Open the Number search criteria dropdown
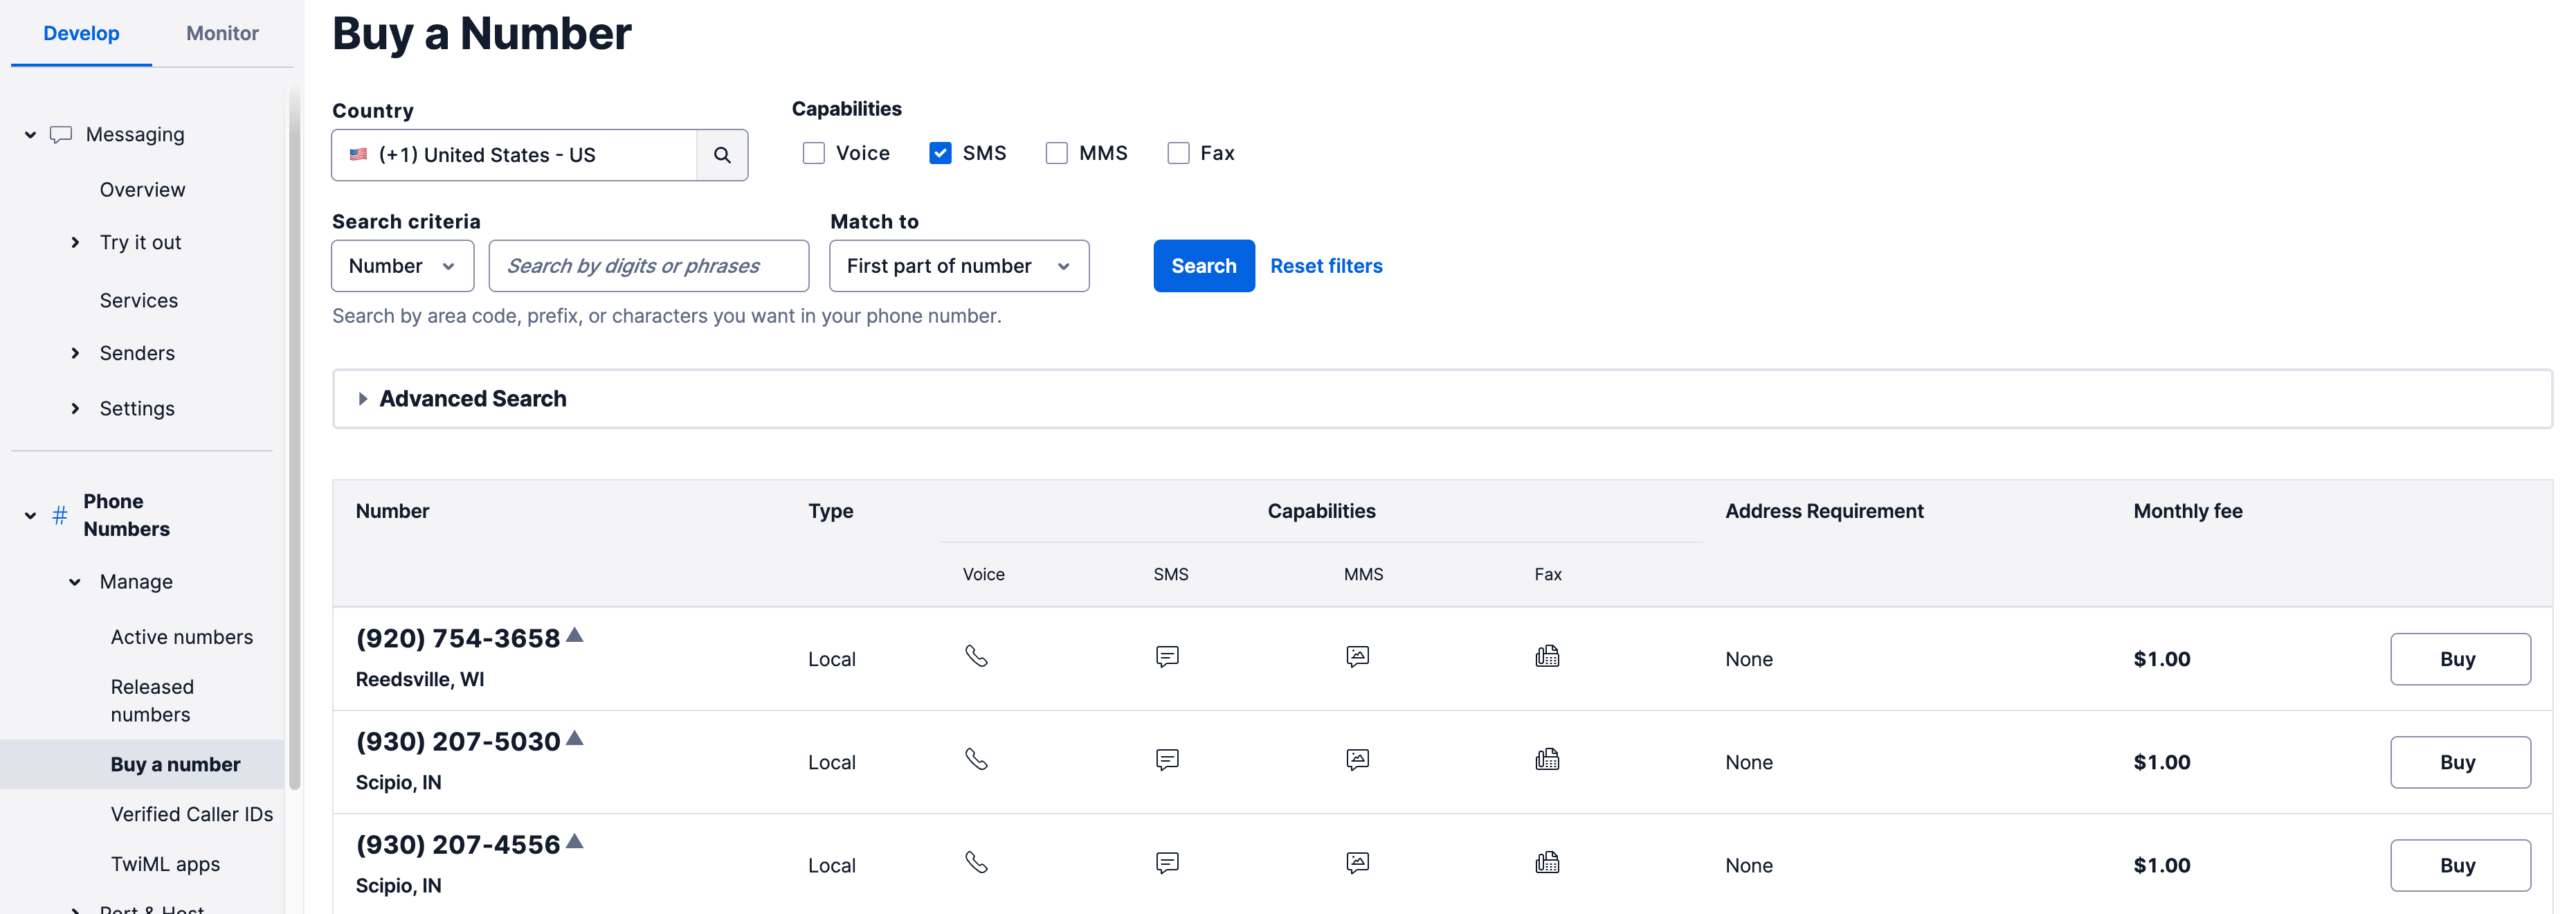 click(402, 266)
